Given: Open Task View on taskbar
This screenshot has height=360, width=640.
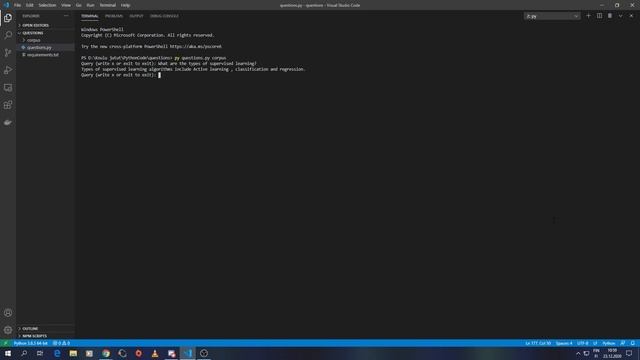Looking at the screenshot, I should 40,353.
